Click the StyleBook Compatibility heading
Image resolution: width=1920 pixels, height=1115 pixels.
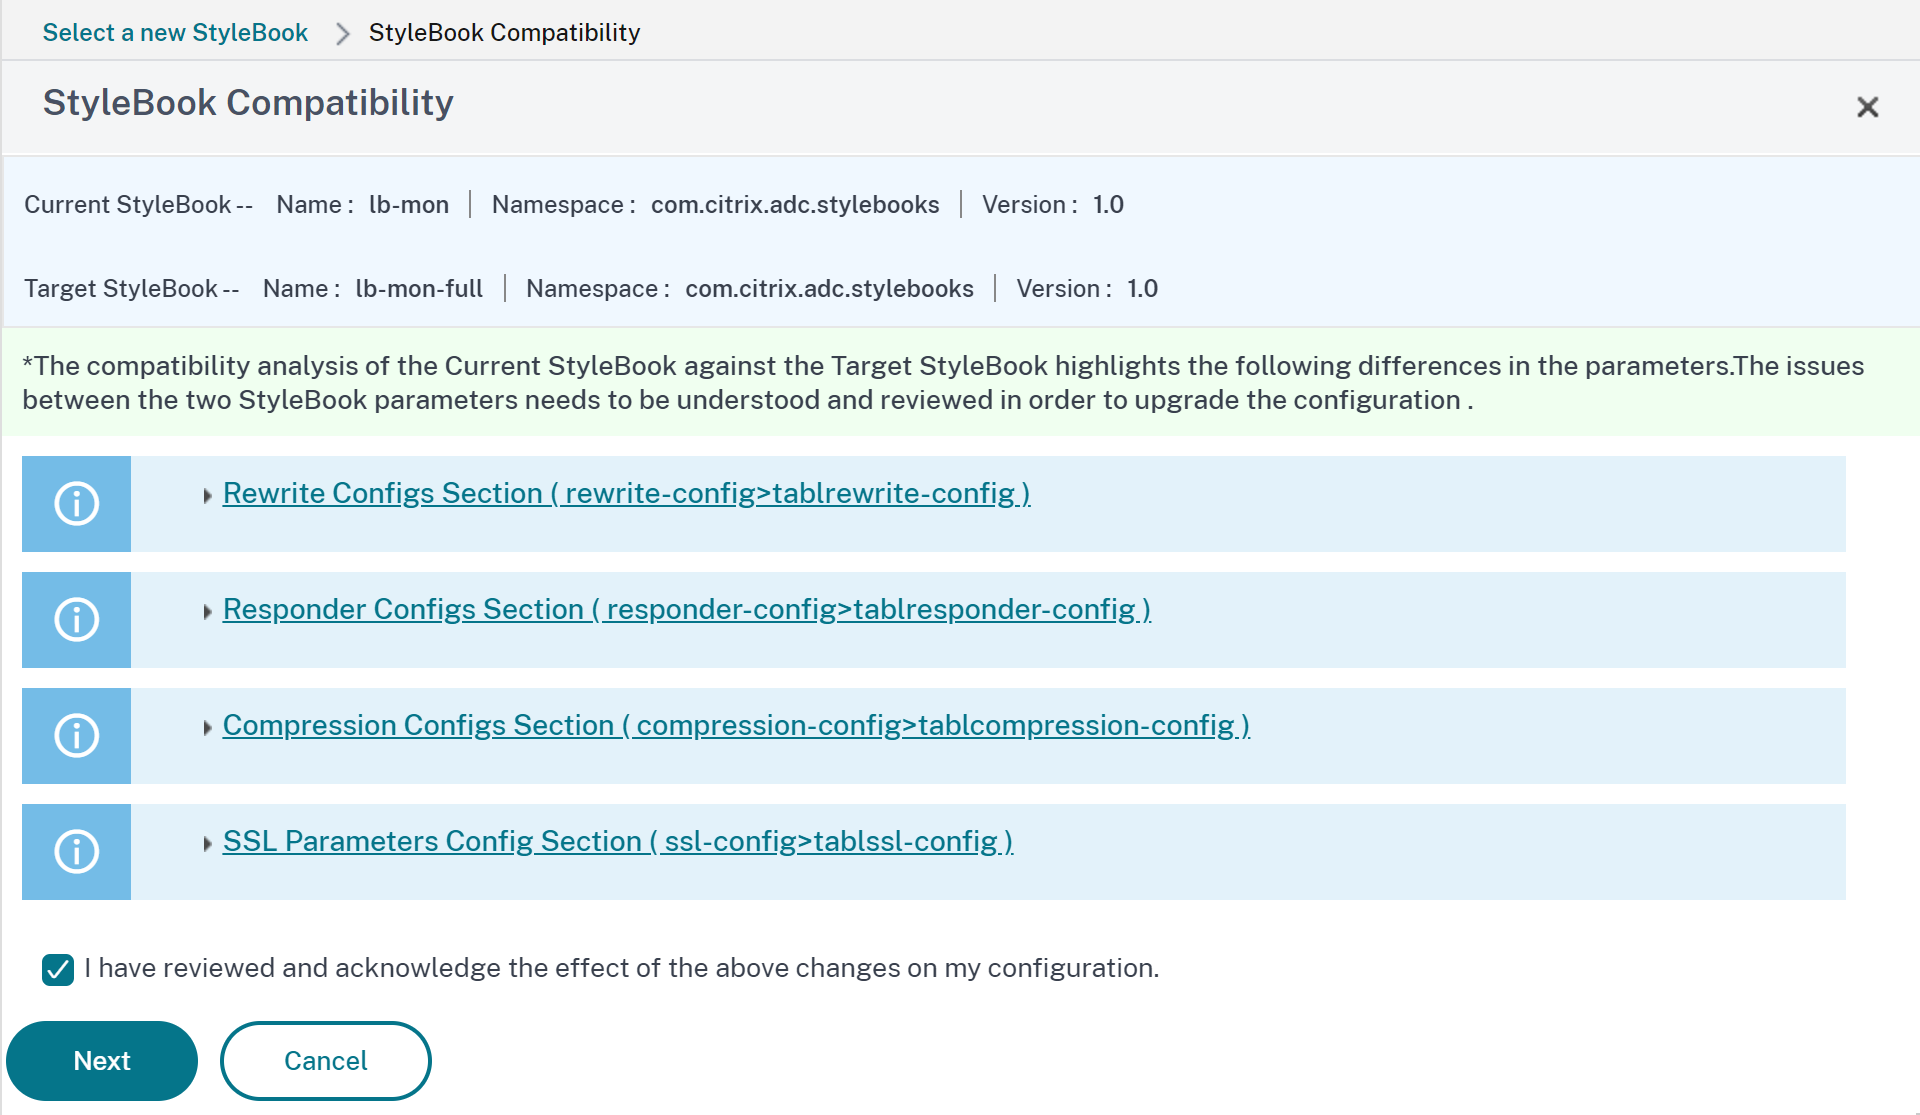pyautogui.click(x=248, y=103)
